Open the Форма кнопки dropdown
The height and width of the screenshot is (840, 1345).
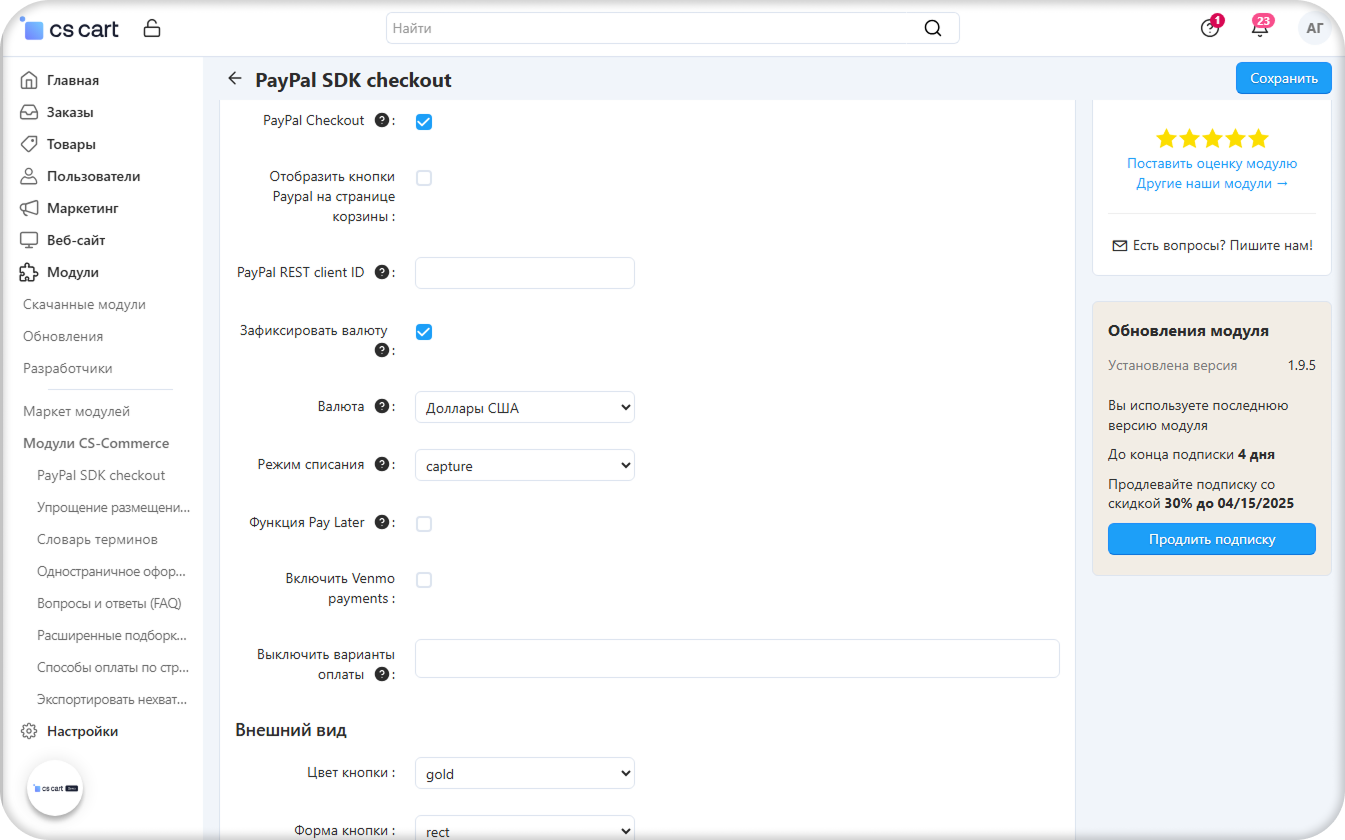tap(525, 828)
